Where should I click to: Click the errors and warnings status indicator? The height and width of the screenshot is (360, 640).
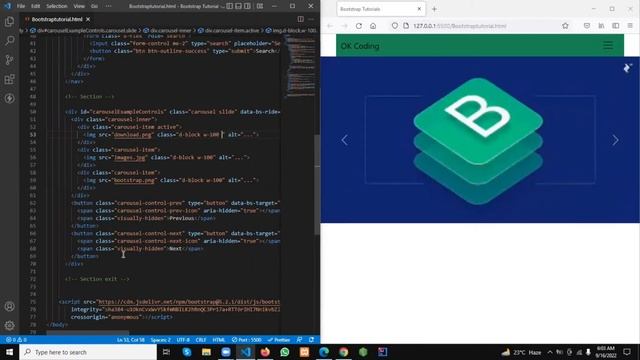(16, 340)
